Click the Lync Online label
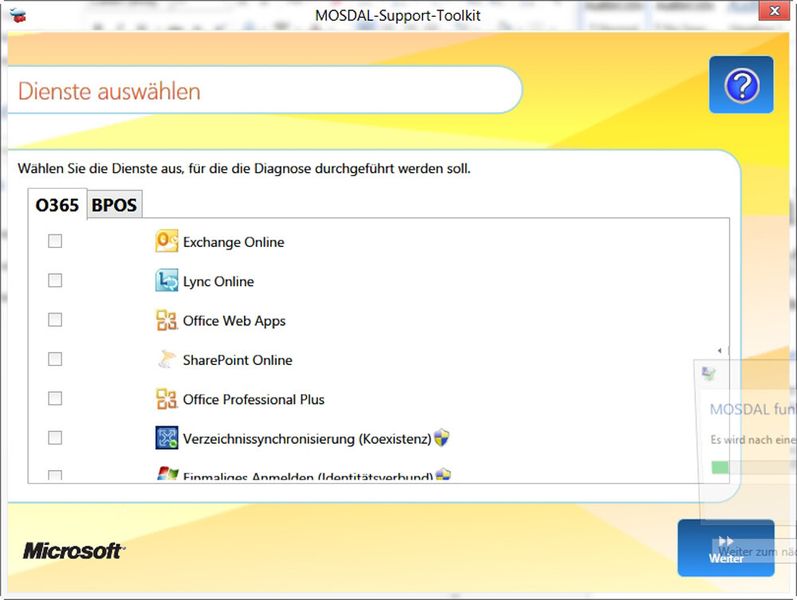Viewport: 797px width, 600px height. coord(219,281)
